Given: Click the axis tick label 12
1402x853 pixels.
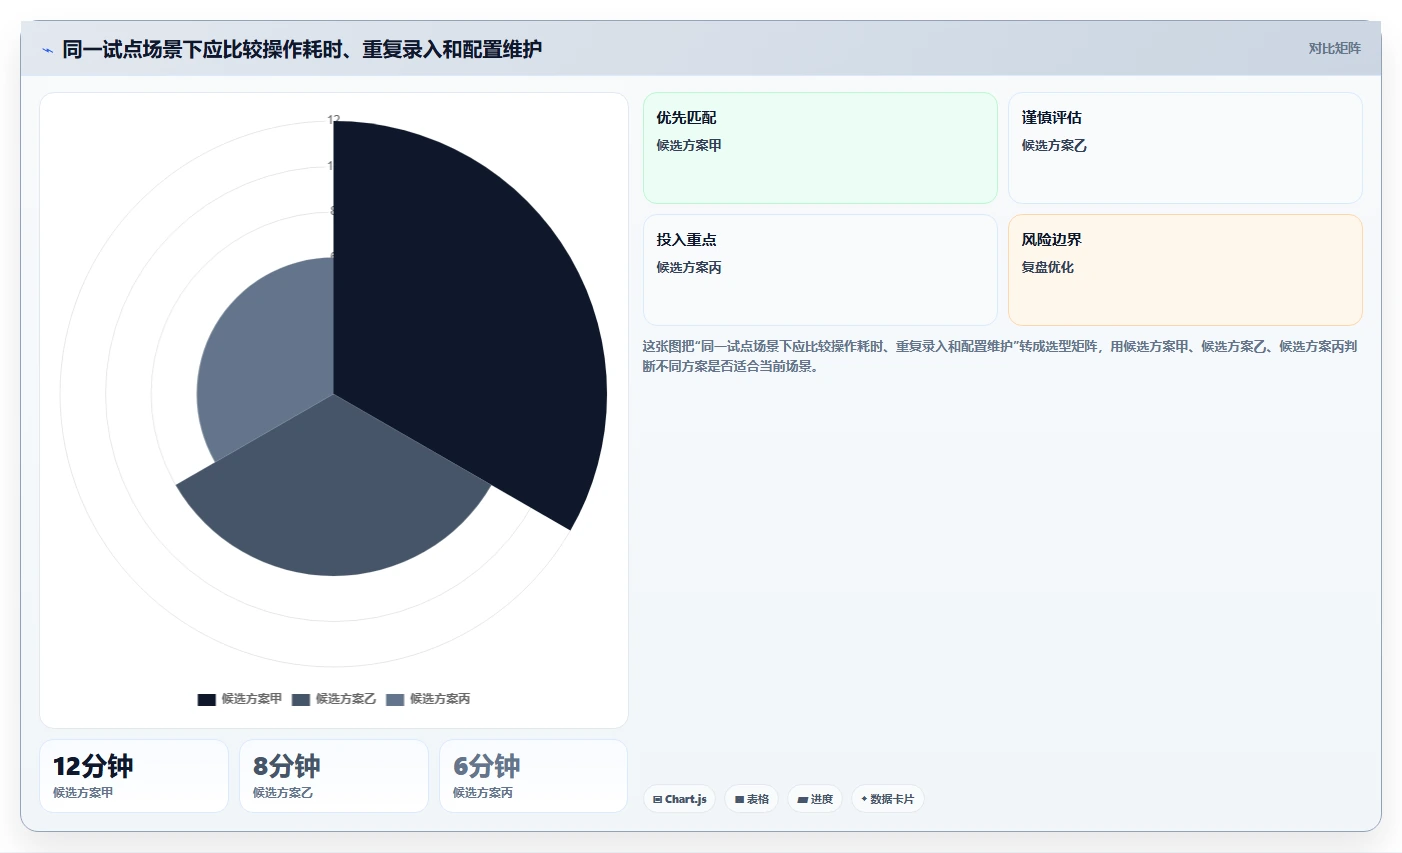Looking at the screenshot, I should [334, 120].
